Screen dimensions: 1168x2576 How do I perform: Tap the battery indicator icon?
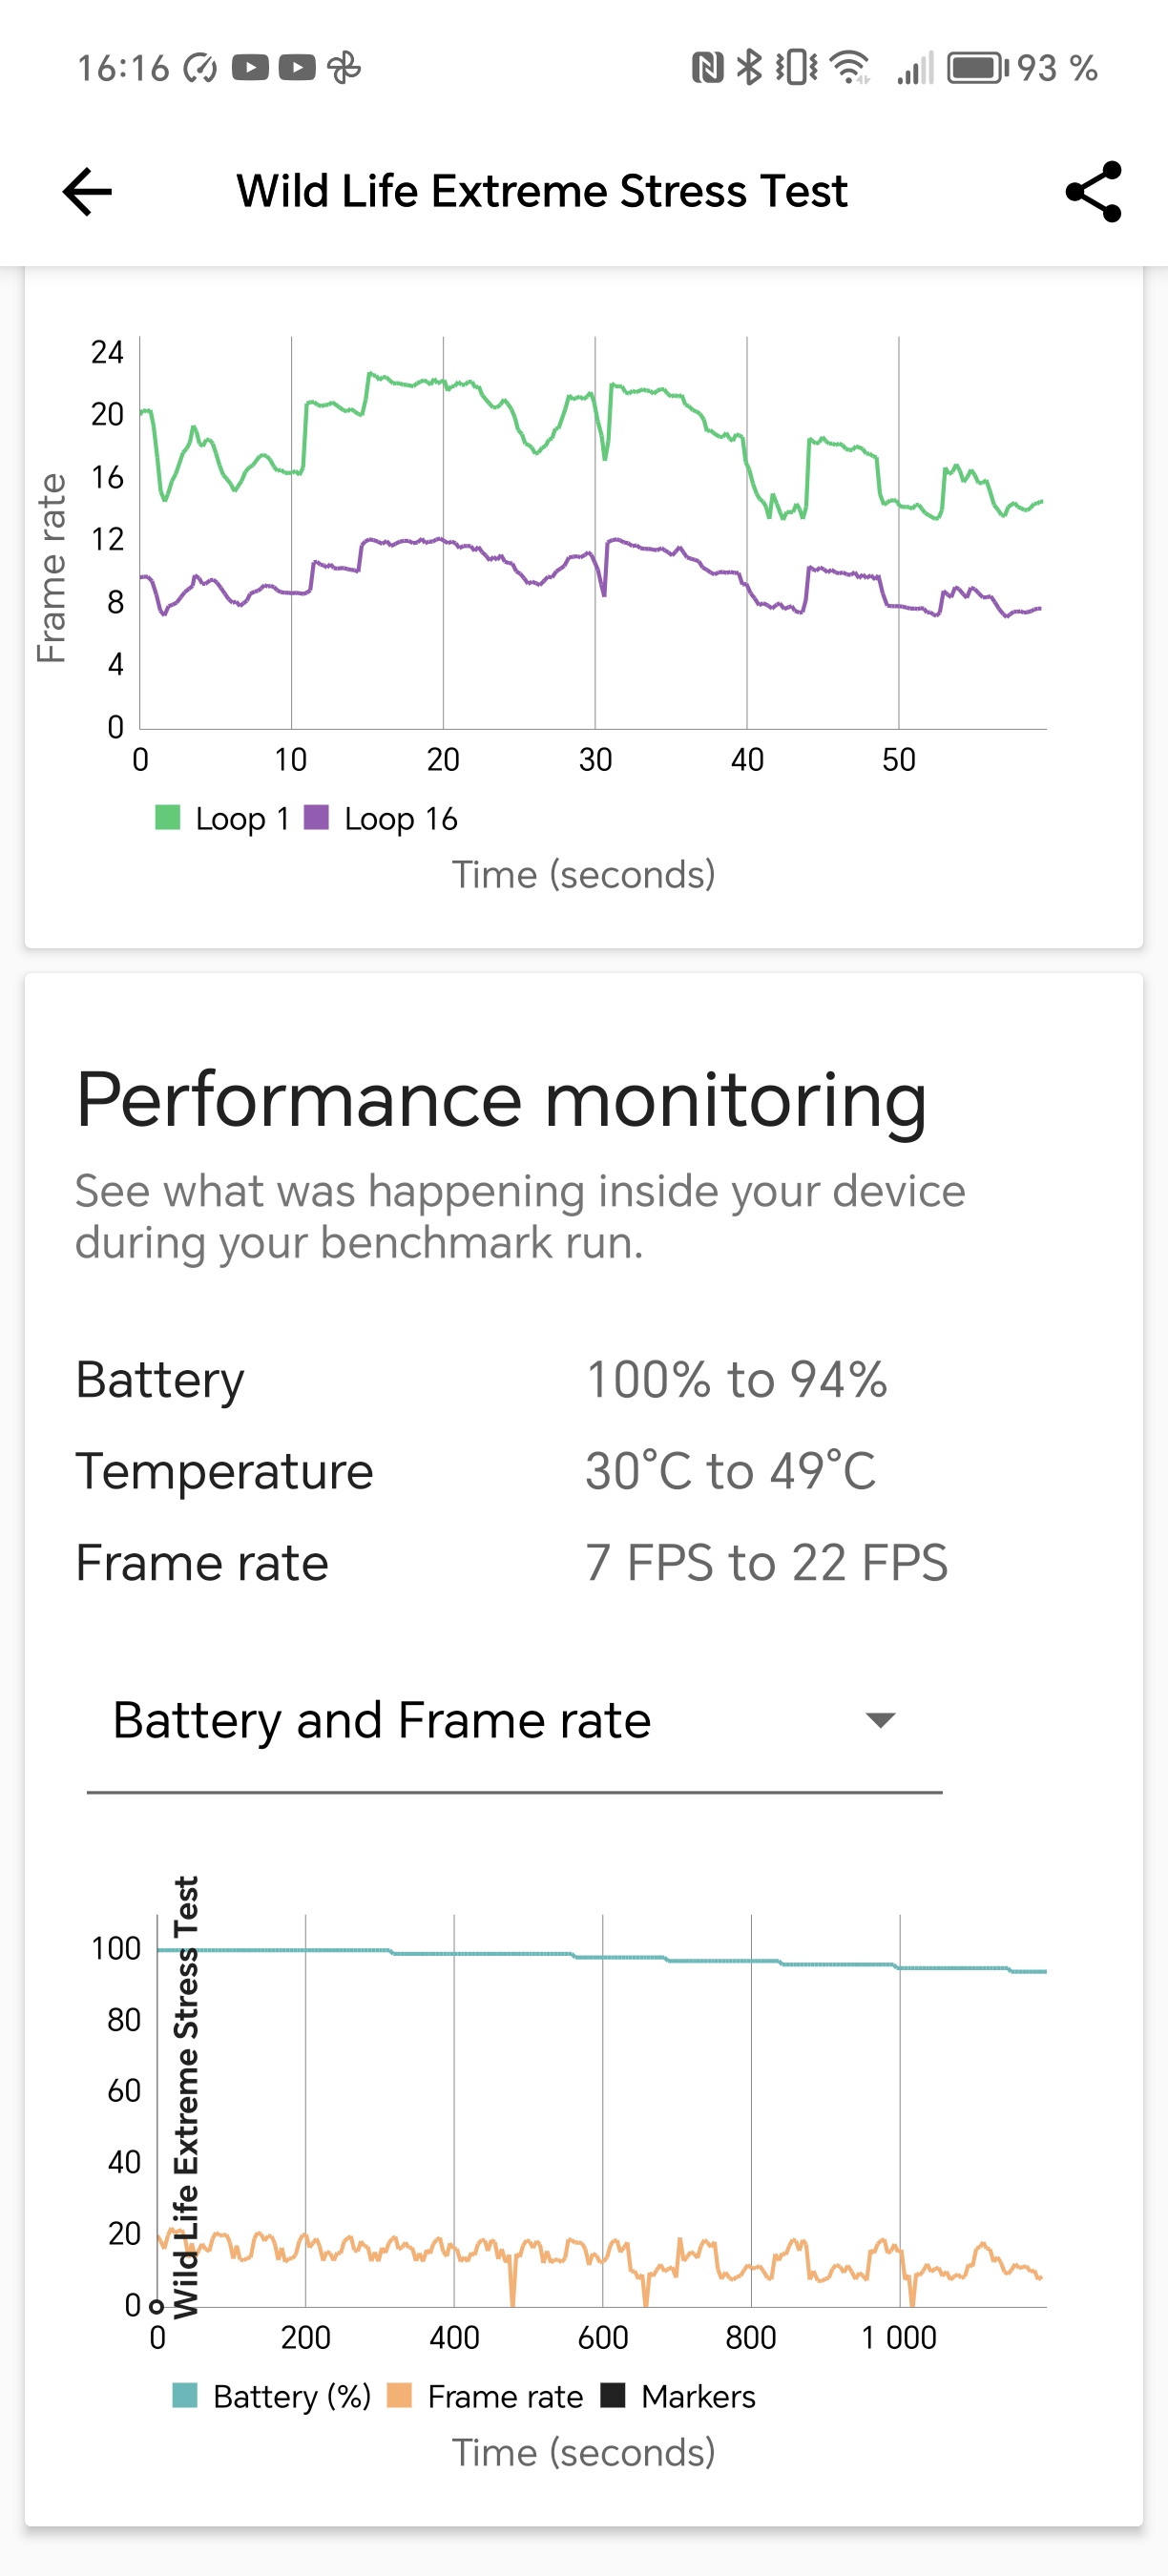977,68
